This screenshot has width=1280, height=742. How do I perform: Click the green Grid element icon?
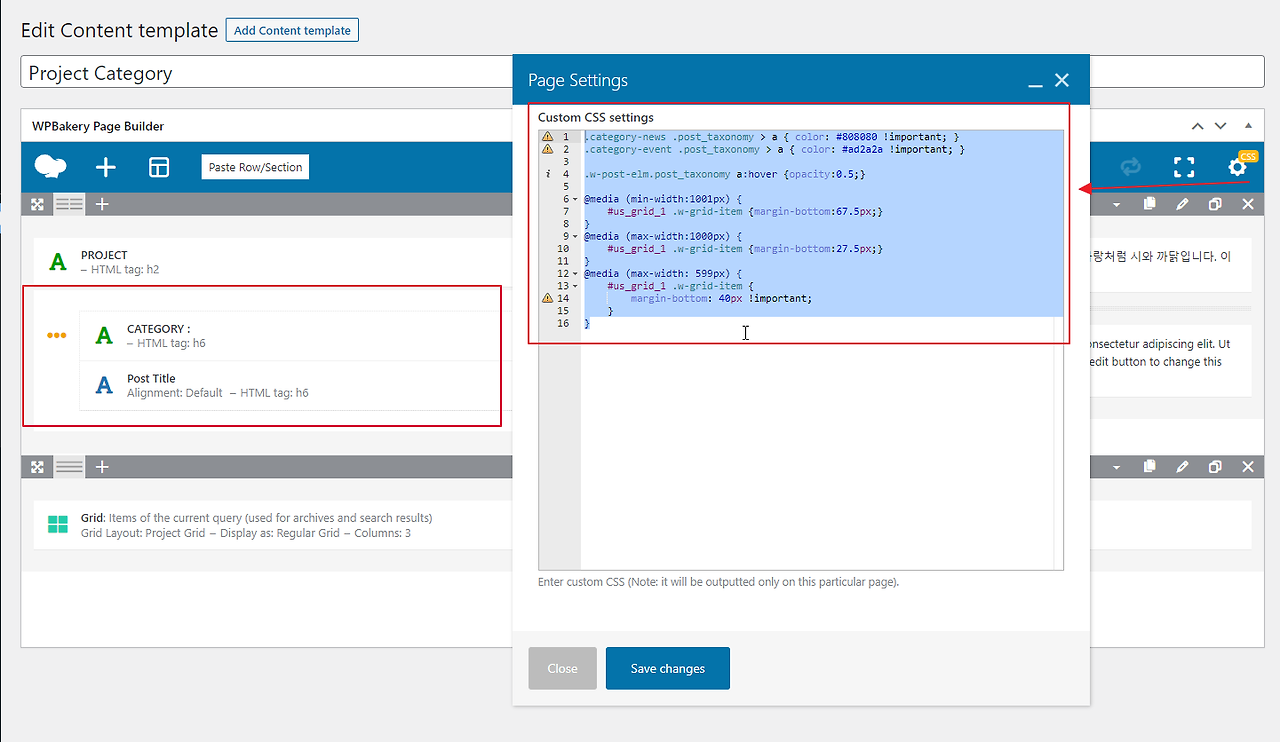58,525
